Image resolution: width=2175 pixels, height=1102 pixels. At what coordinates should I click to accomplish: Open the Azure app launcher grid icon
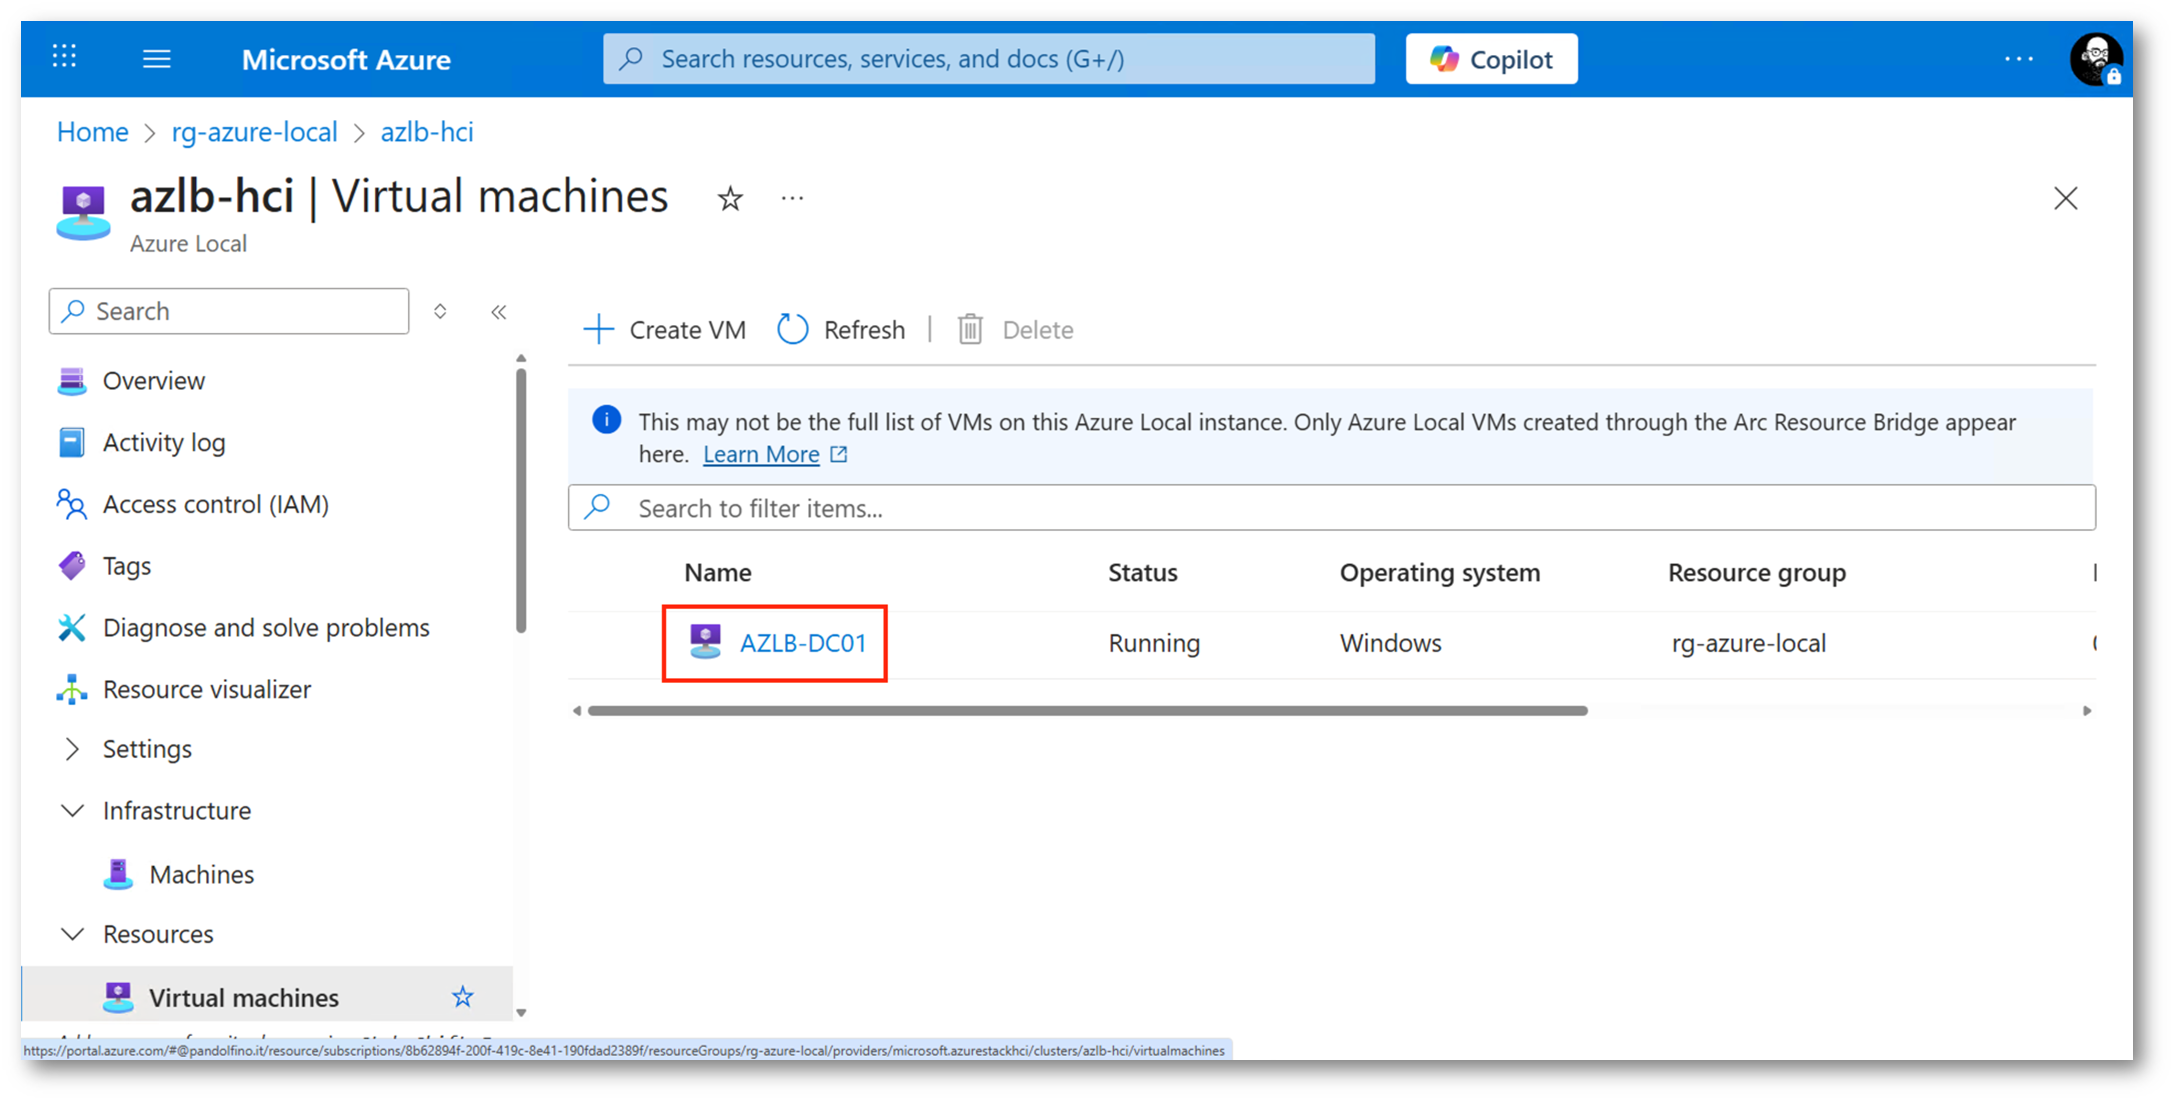(64, 57)
